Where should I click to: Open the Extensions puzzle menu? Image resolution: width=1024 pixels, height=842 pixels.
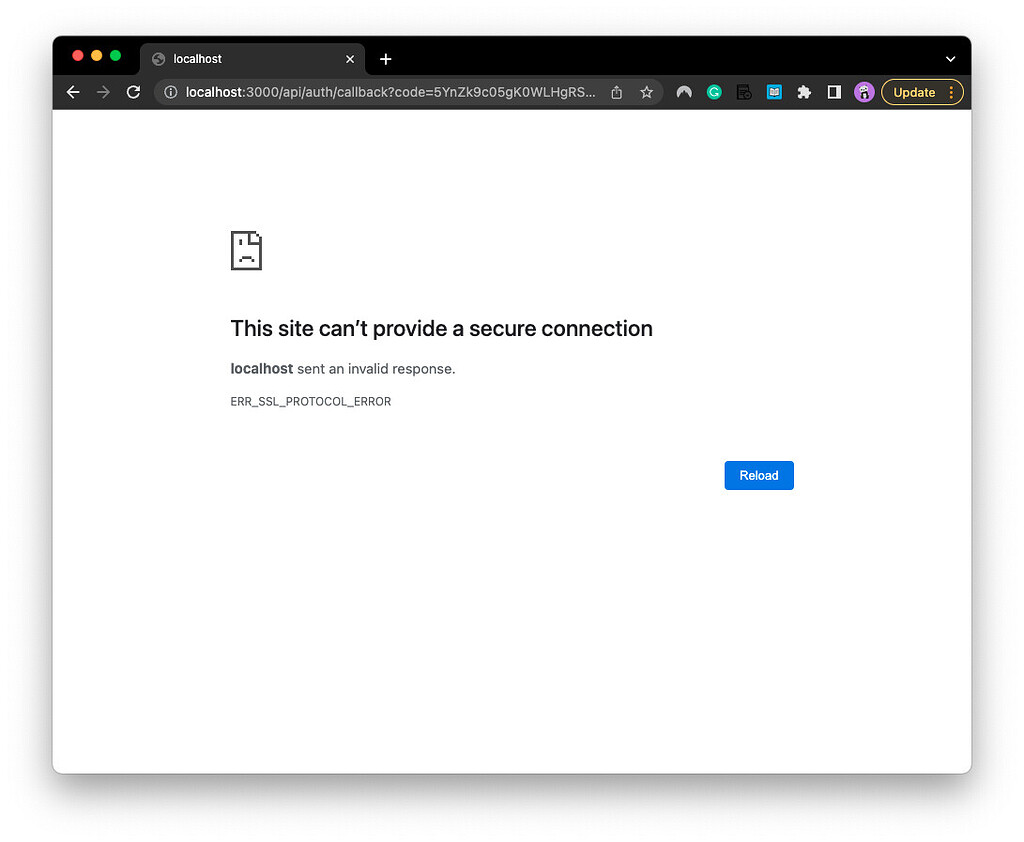tap(804, 92)
